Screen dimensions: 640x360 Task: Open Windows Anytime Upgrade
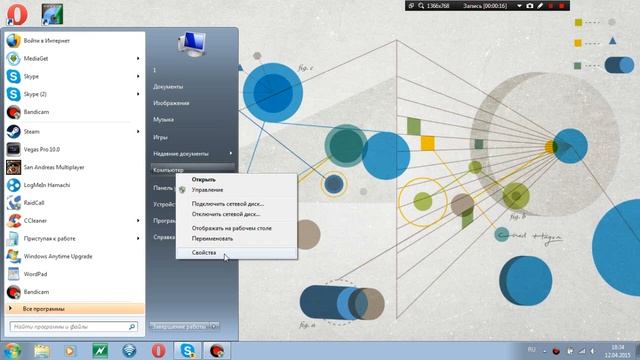pyautogui.click(x=74, y=256)
